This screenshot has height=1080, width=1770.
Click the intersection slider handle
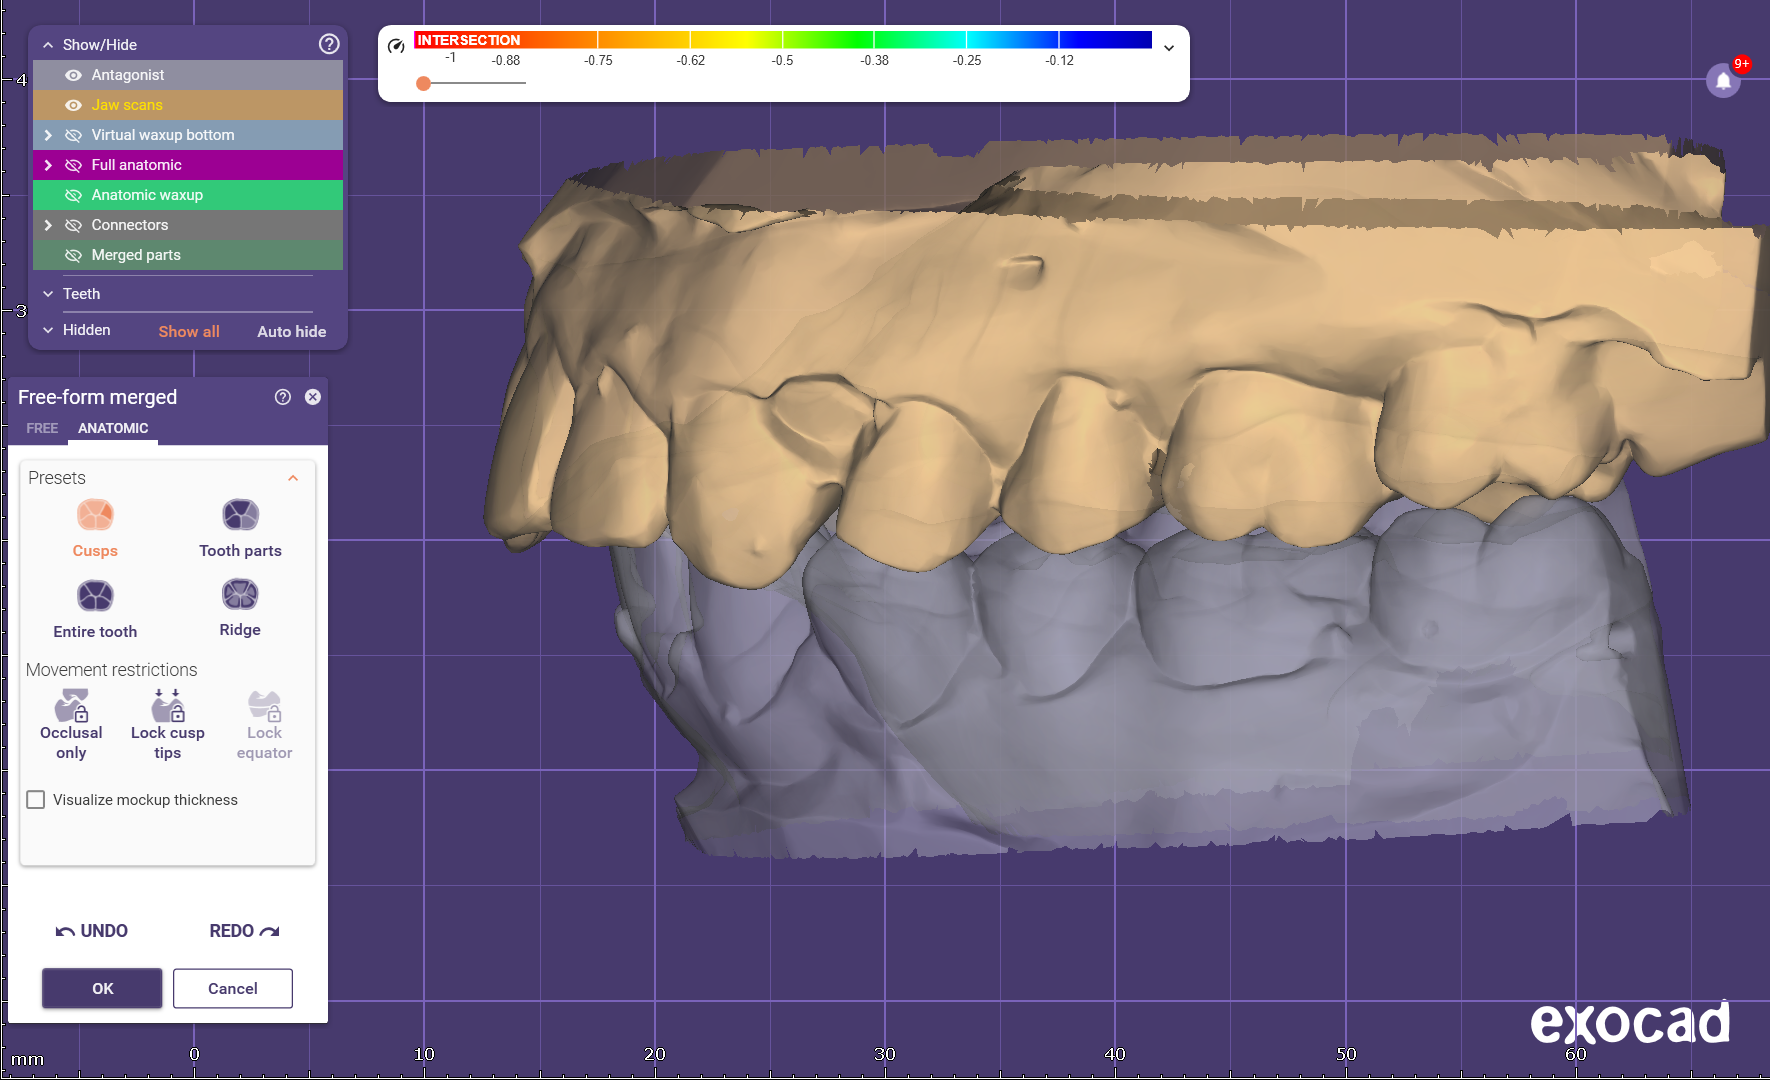(x=424, y=83)
